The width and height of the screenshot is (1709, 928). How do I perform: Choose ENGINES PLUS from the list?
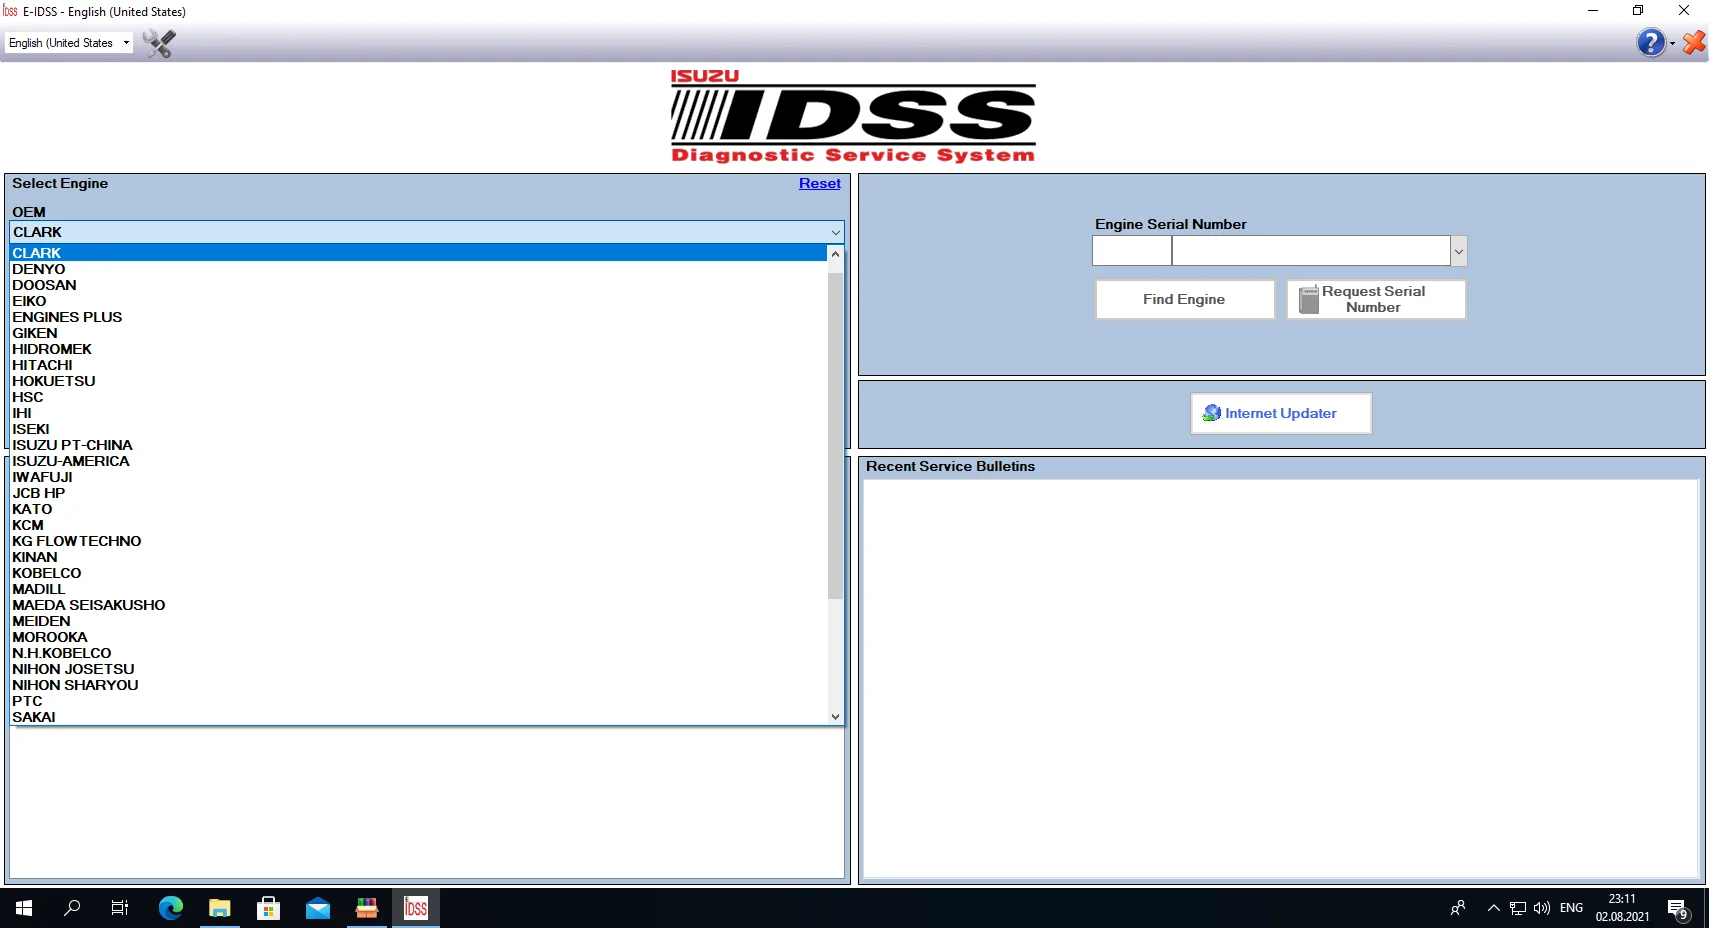[x=419, y=317]
